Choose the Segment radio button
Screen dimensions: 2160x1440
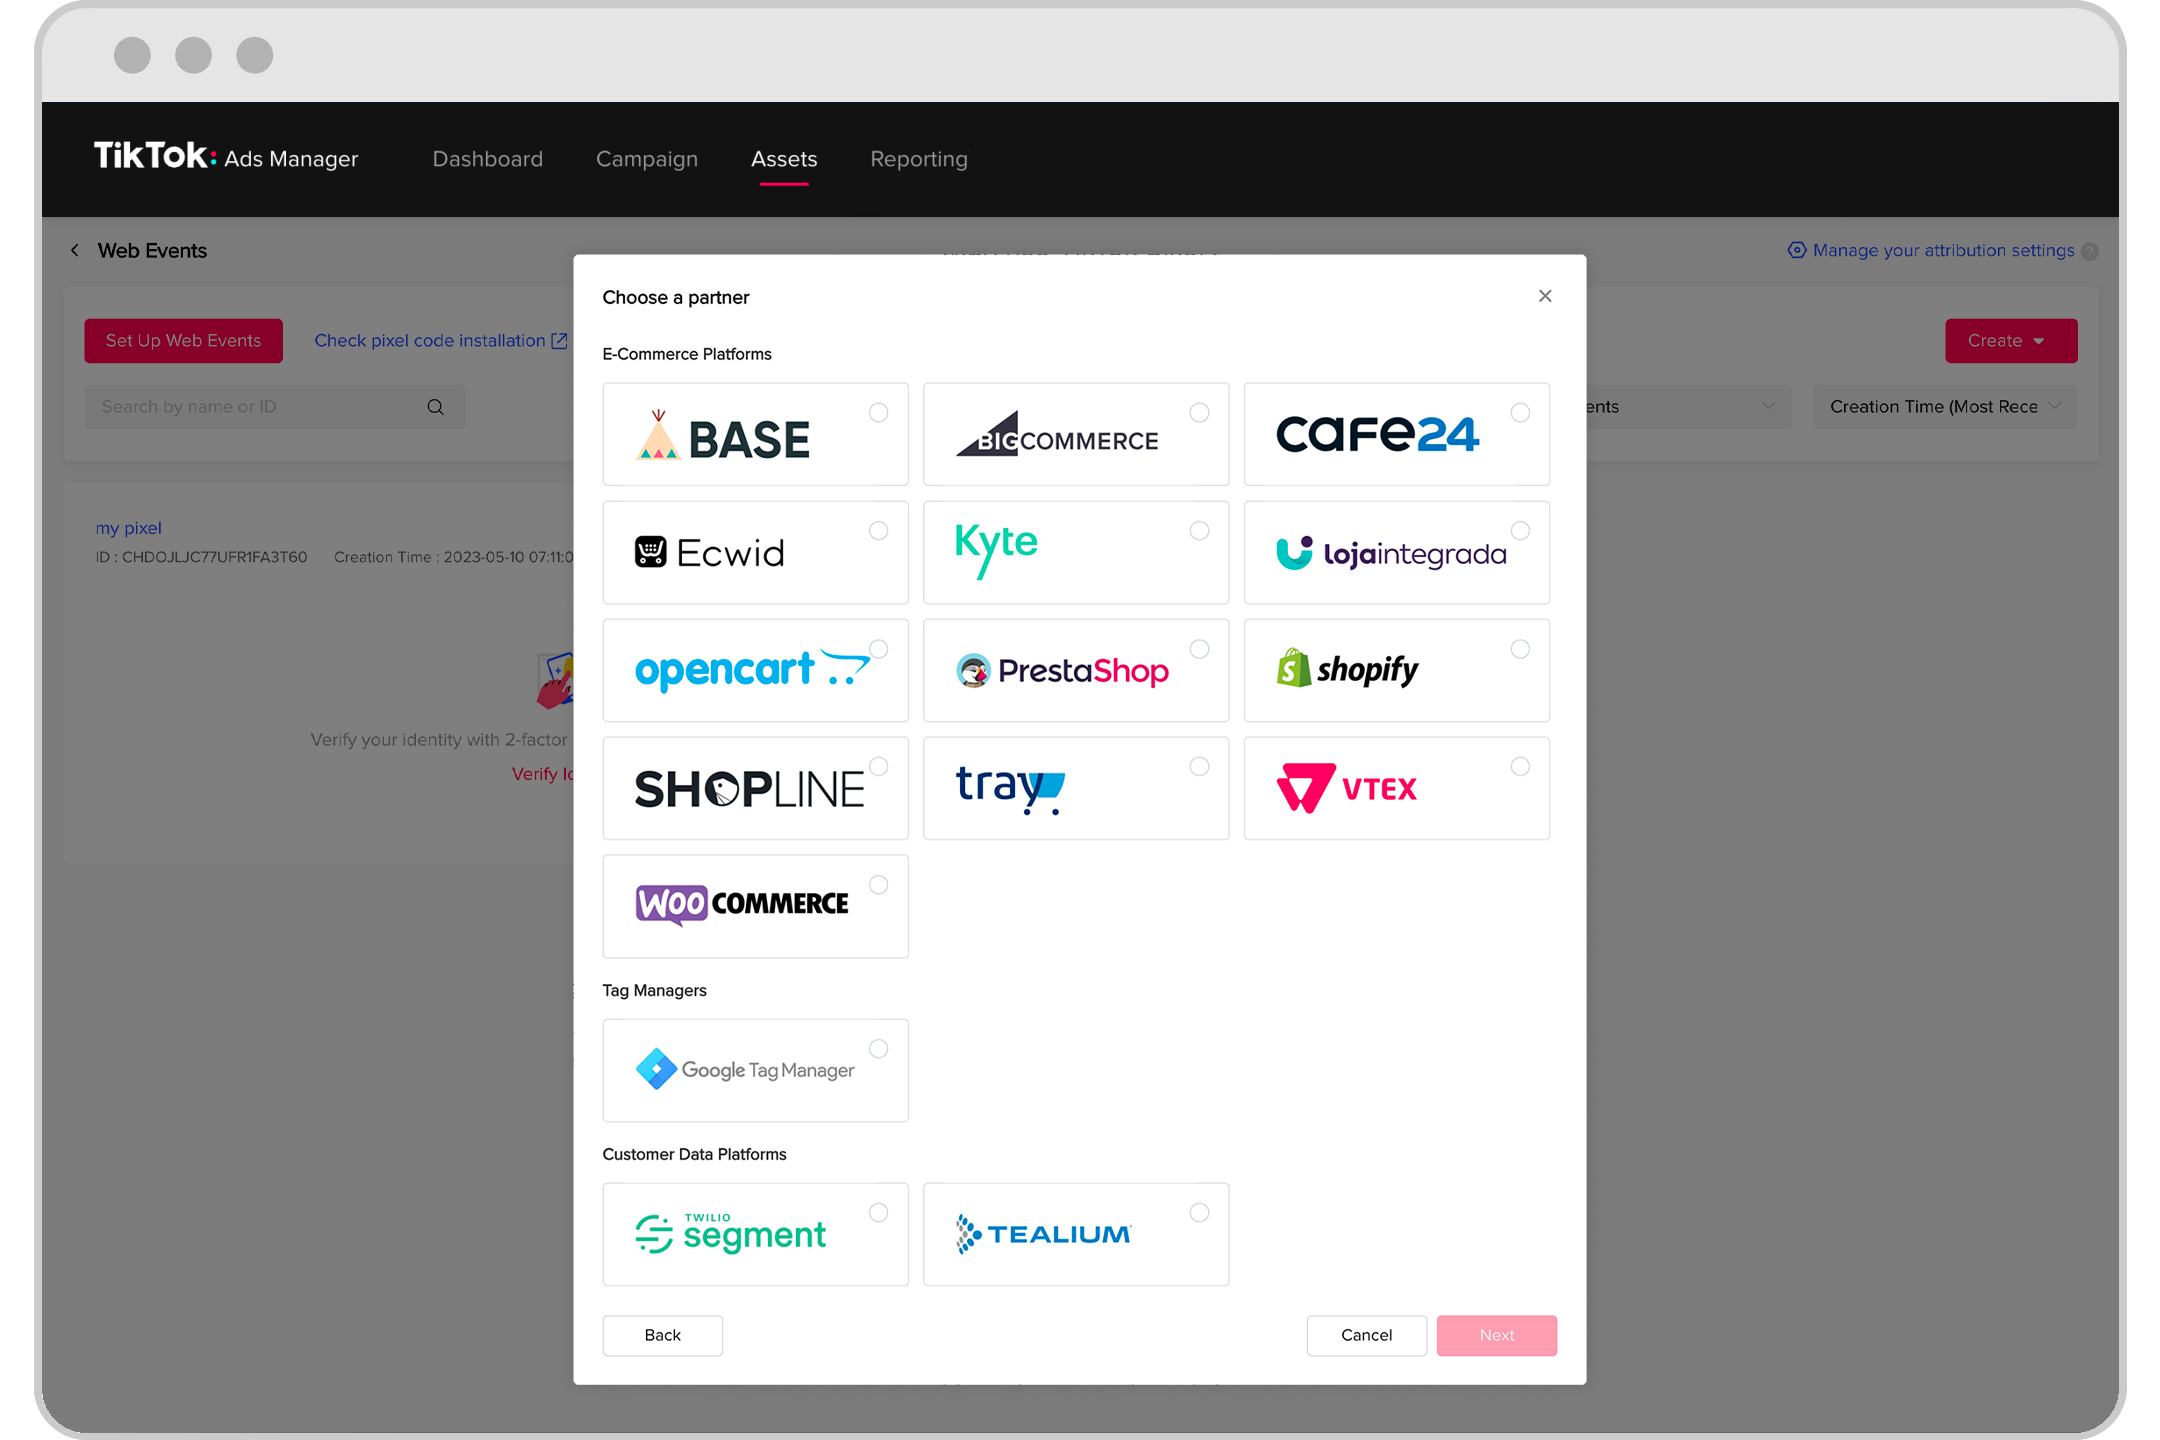click(878, 1213)
